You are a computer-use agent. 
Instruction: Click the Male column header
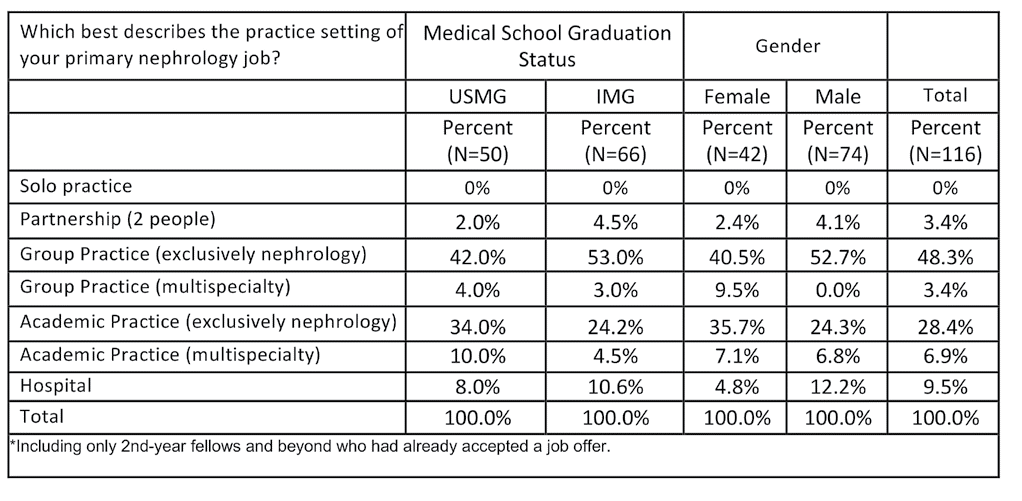click(x=837, y=97)
